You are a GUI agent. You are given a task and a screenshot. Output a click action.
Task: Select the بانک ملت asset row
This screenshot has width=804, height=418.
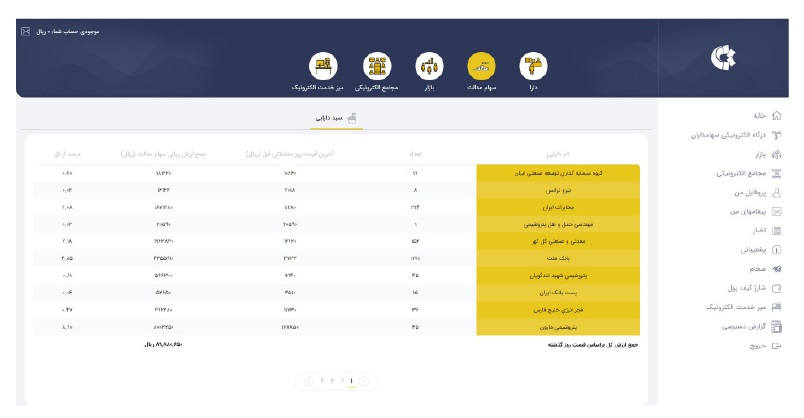coord(336,258)
